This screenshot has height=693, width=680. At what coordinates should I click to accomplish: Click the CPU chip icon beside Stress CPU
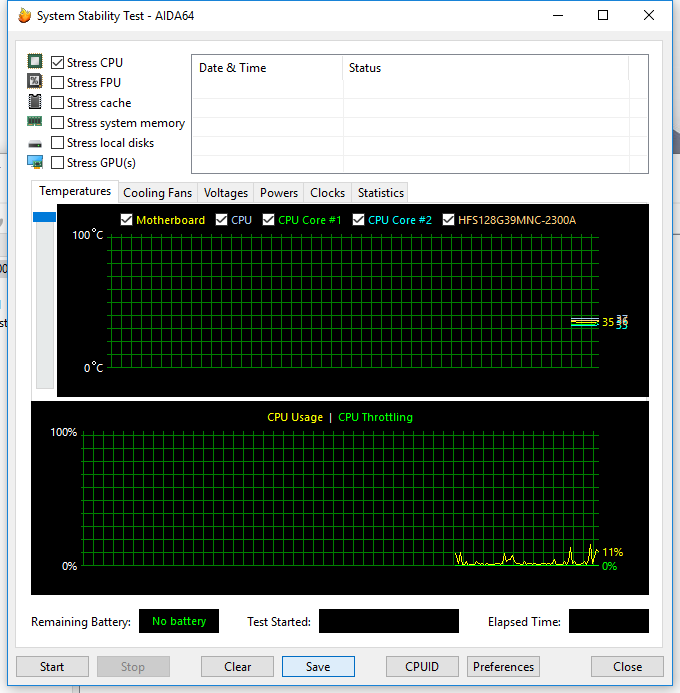click(35, 61)
